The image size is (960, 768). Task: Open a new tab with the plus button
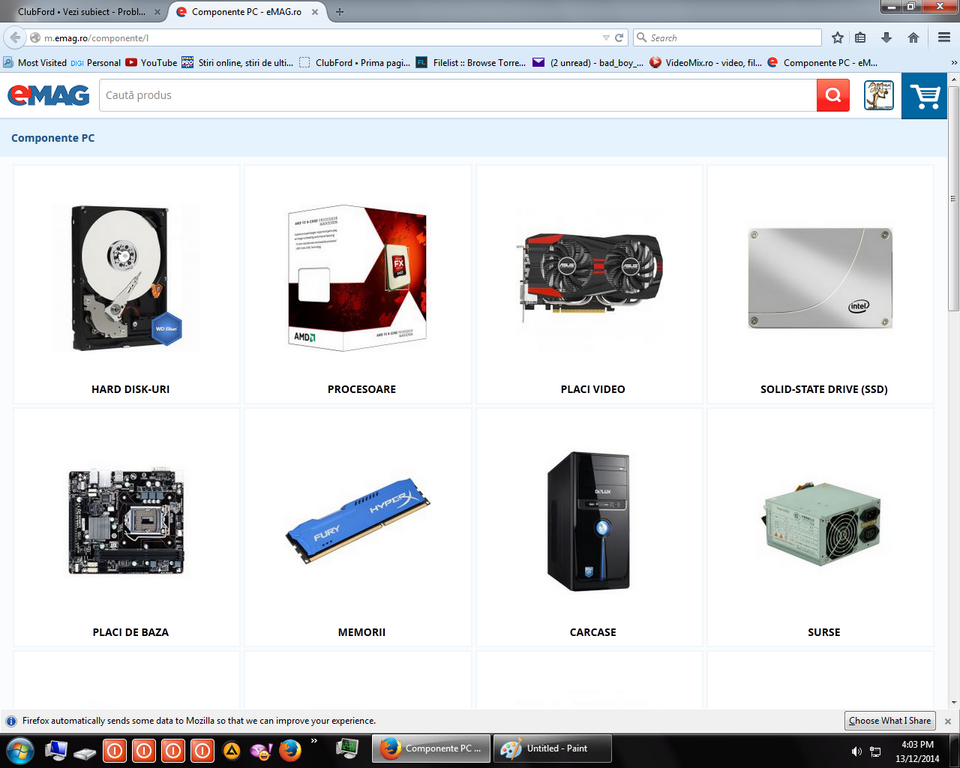click(340, 12)
